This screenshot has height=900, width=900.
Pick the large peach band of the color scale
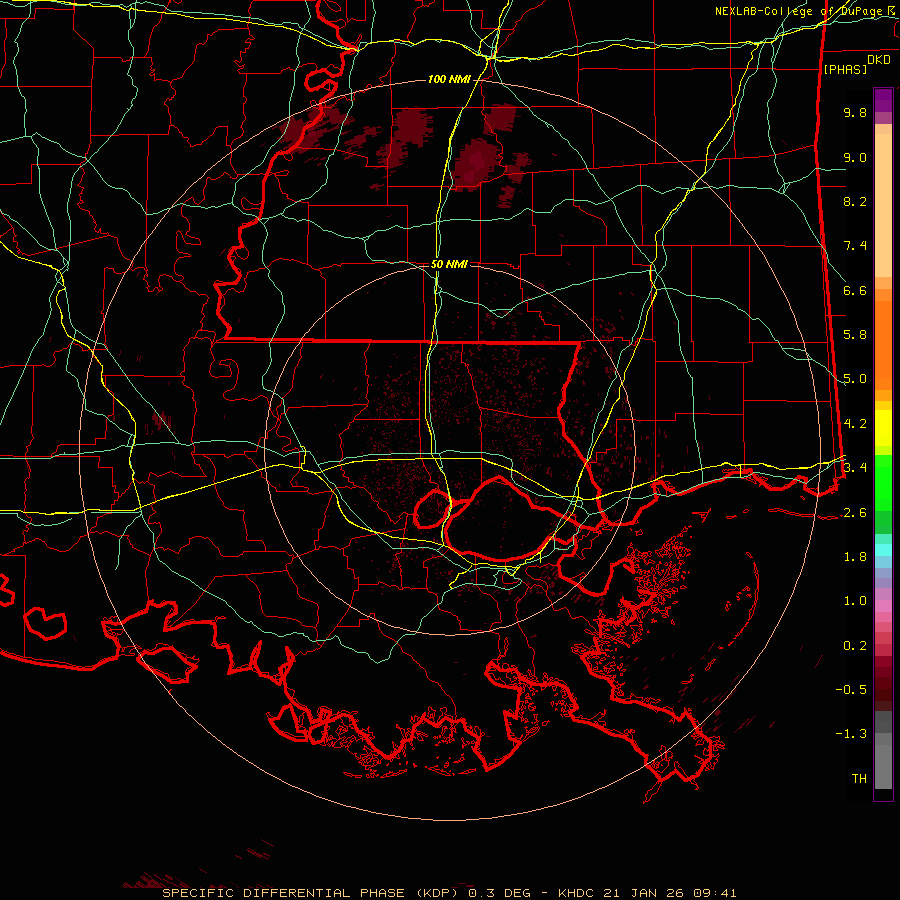(x=883, y=205)
